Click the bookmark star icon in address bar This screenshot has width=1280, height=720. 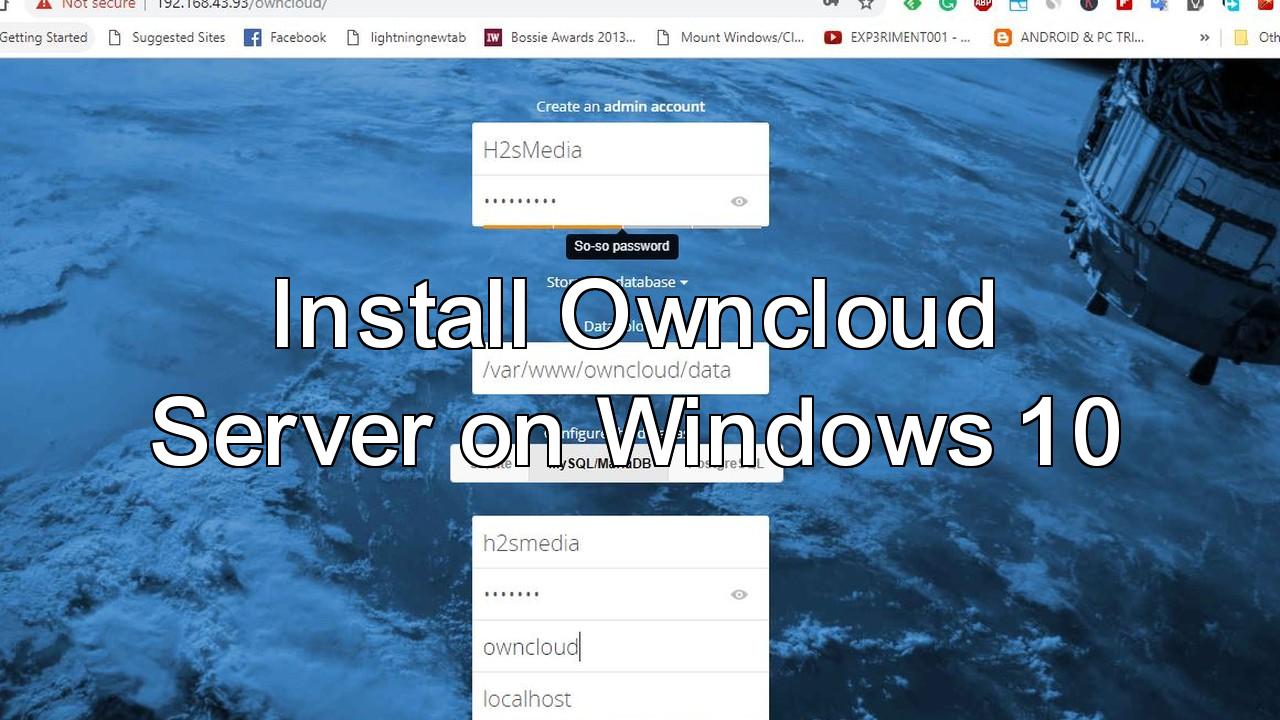pyautogui.click(x=866, y=4)
